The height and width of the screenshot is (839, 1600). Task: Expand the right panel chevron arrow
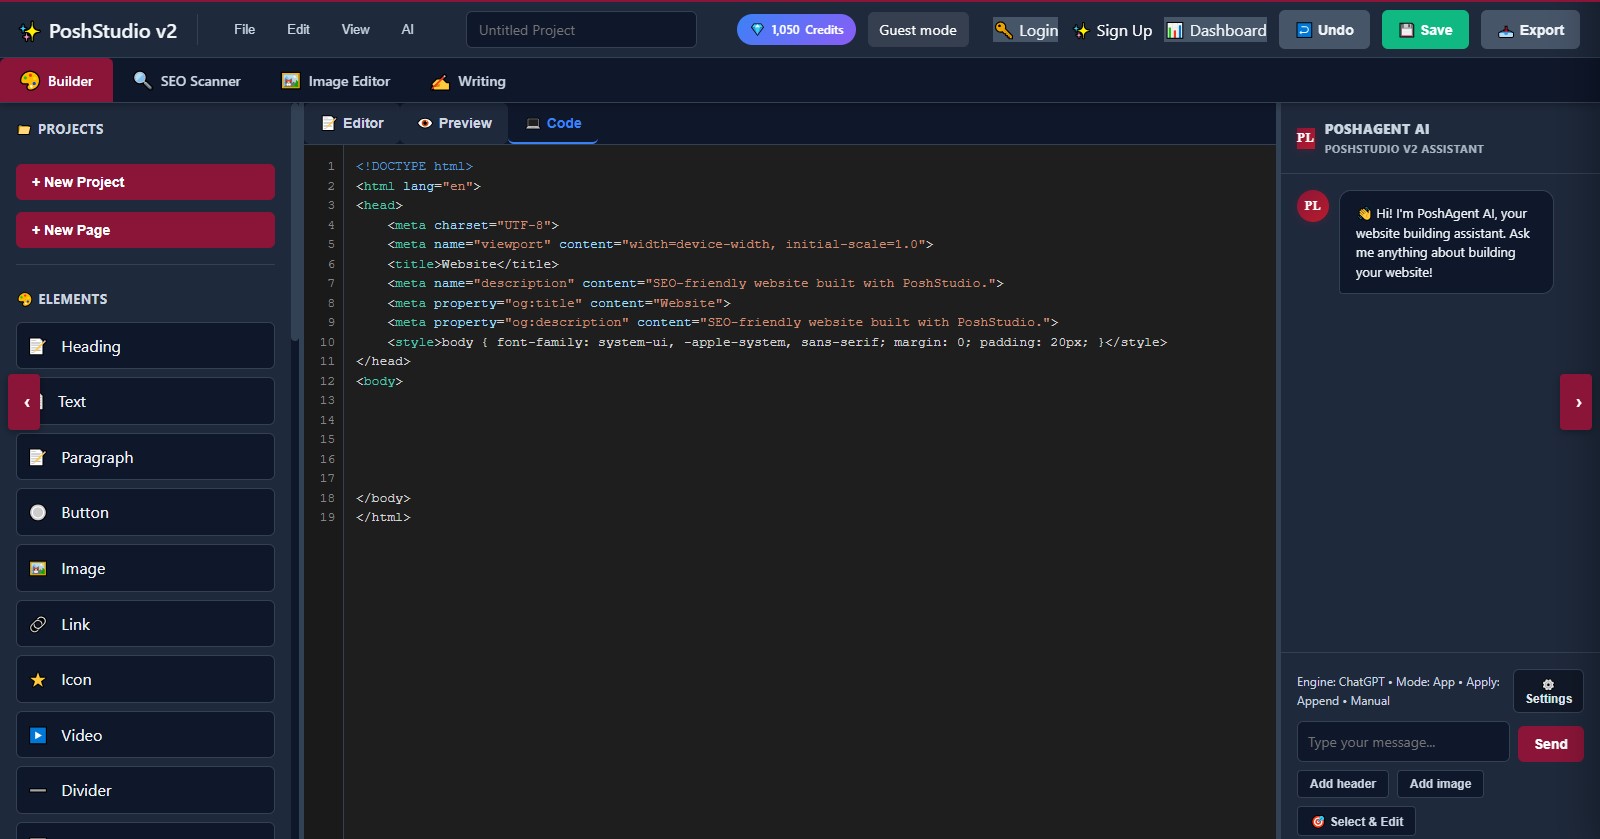[1576, 402]
